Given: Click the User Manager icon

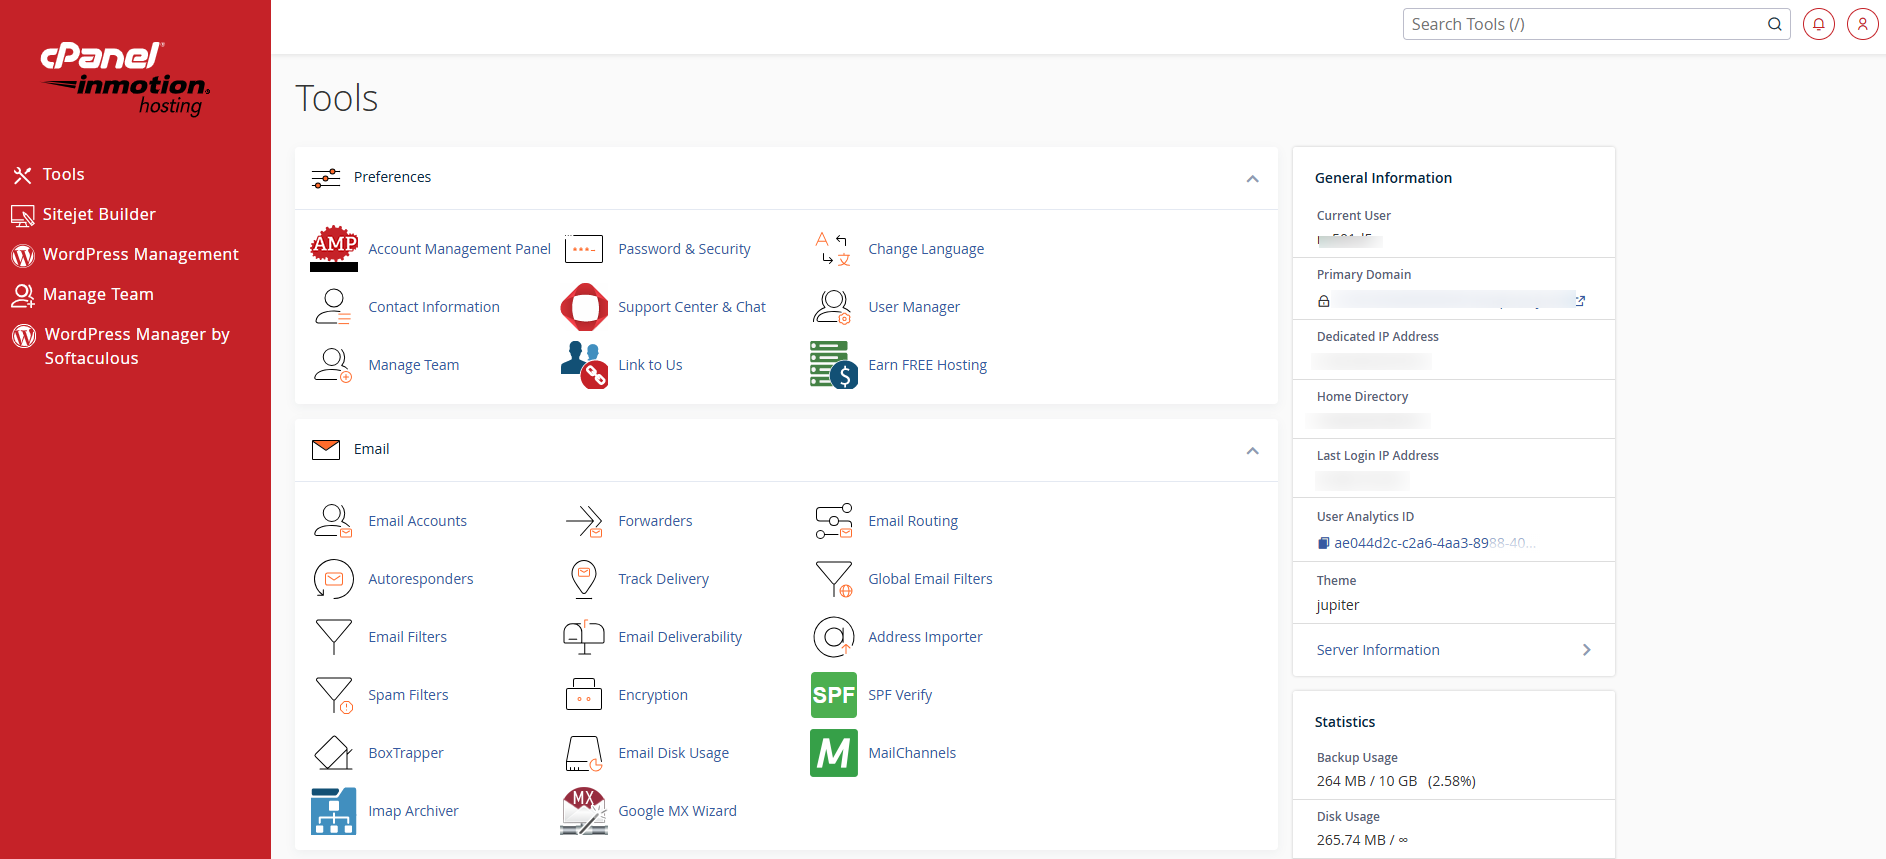Looking at the screenshot, I should (x=832, y=306).
